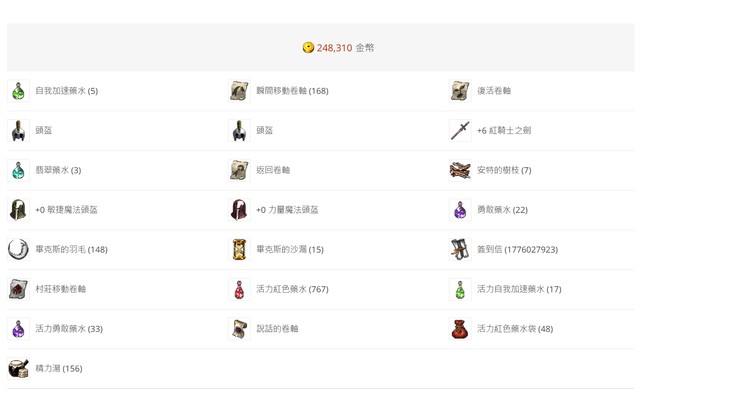The image size is (750, 400).
Task: Click the 村莊移動卷軸 item label
Action: click(x=60, y=289)
